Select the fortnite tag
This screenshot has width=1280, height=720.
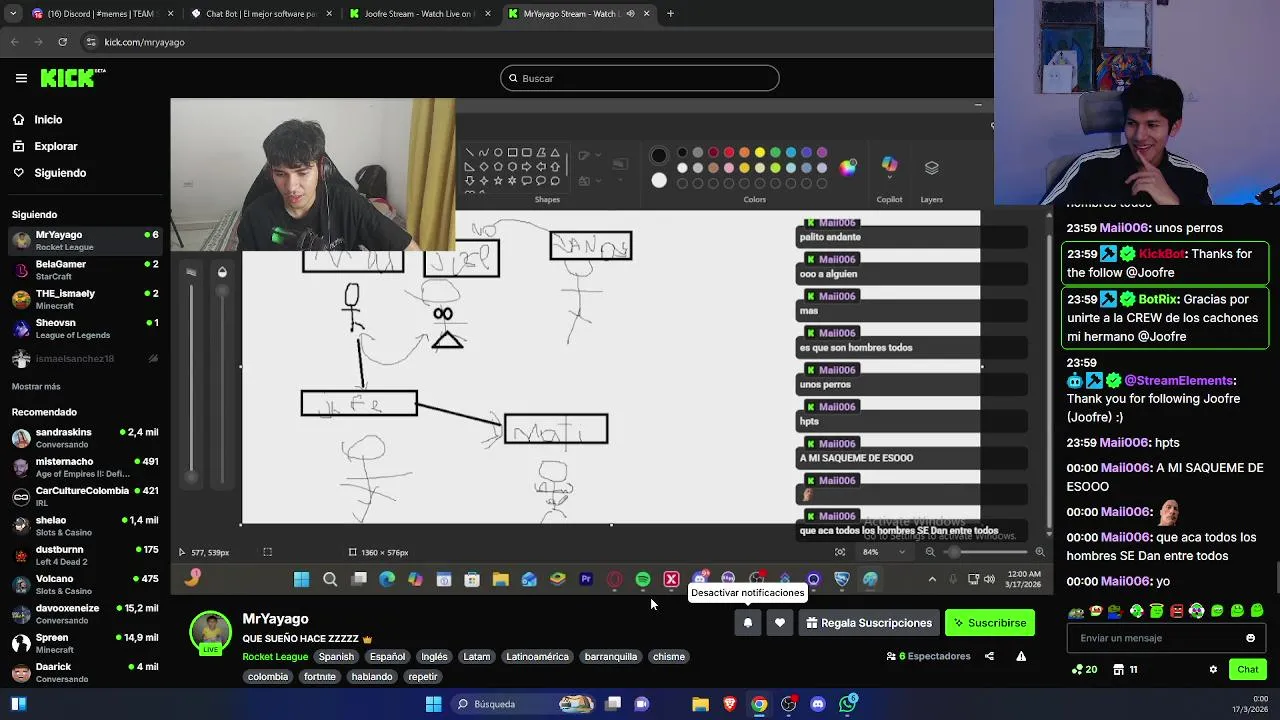320,677
